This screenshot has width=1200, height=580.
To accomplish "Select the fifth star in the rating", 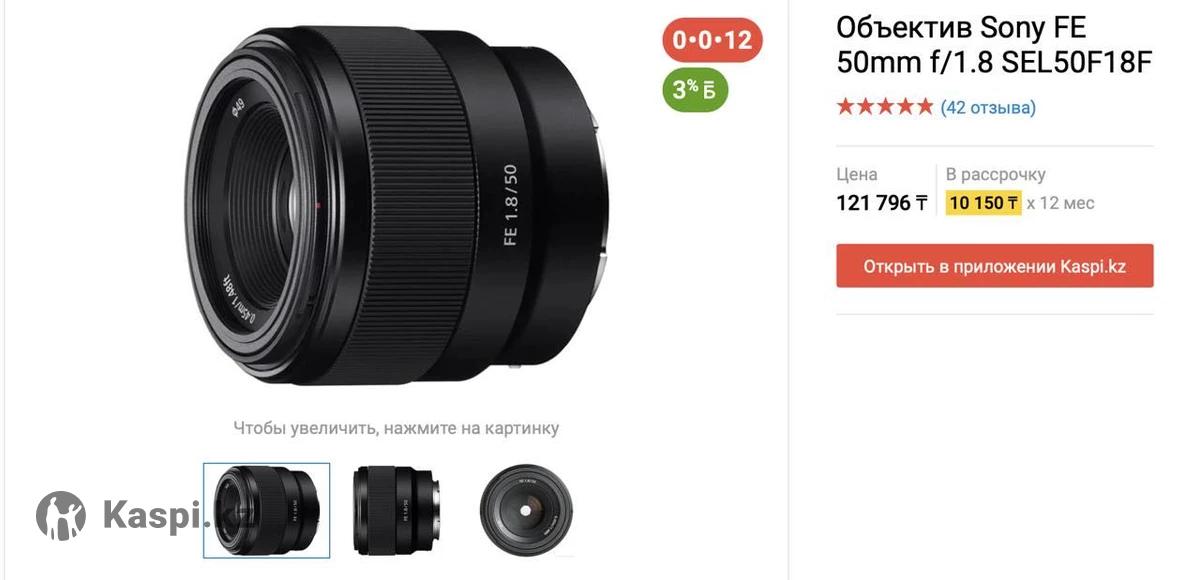I will click(x=924, y=107).
